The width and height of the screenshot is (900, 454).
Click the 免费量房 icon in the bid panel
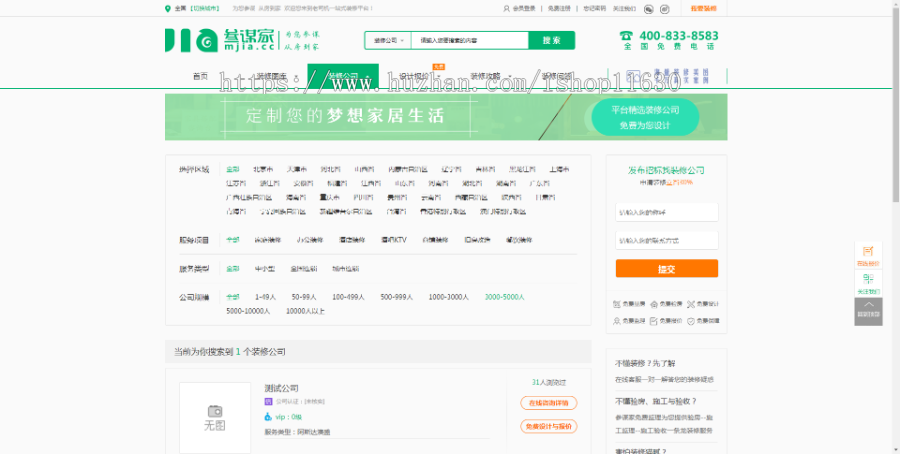(616, 304)
